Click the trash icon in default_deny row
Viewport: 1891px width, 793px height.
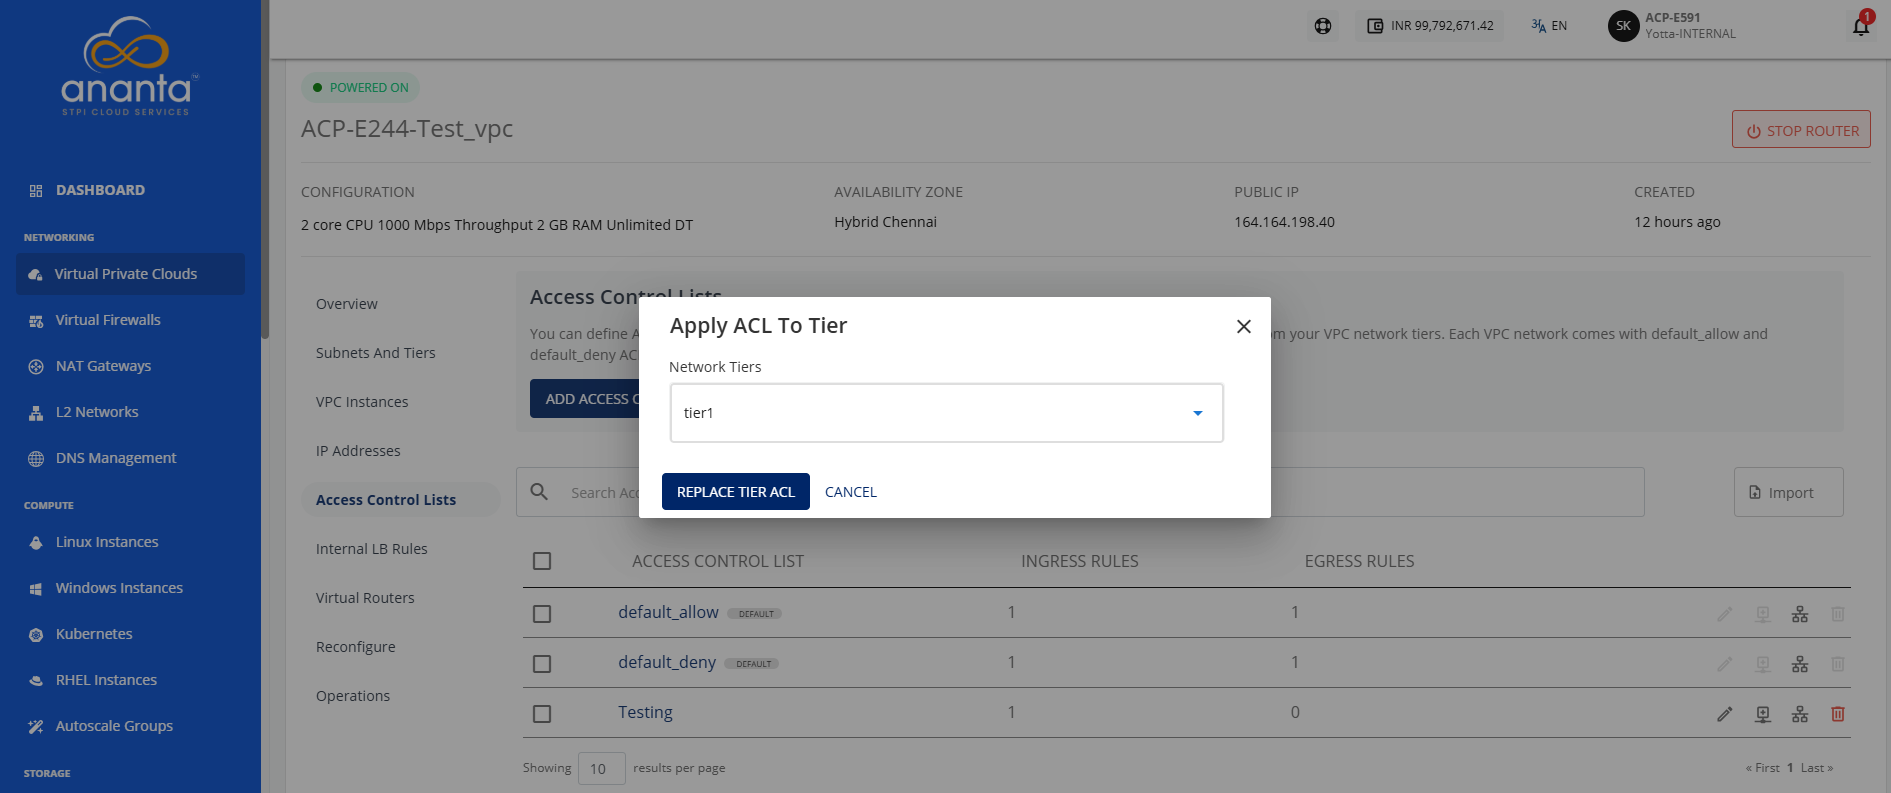point(1838,664)
